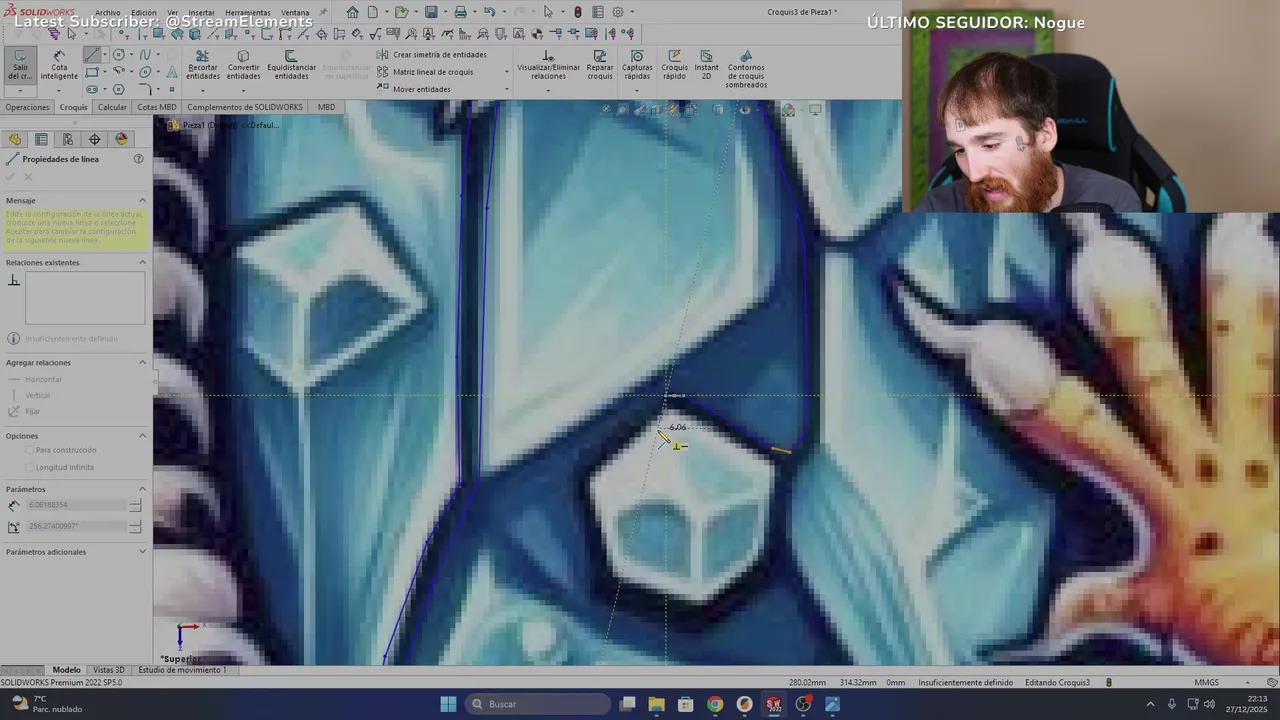
Task: Click the Relaciones existentes list box
Action: coord(85,298)
